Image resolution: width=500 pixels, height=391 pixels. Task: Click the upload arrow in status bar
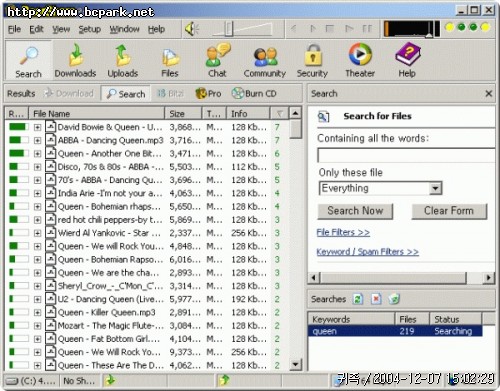click(224, 380)
